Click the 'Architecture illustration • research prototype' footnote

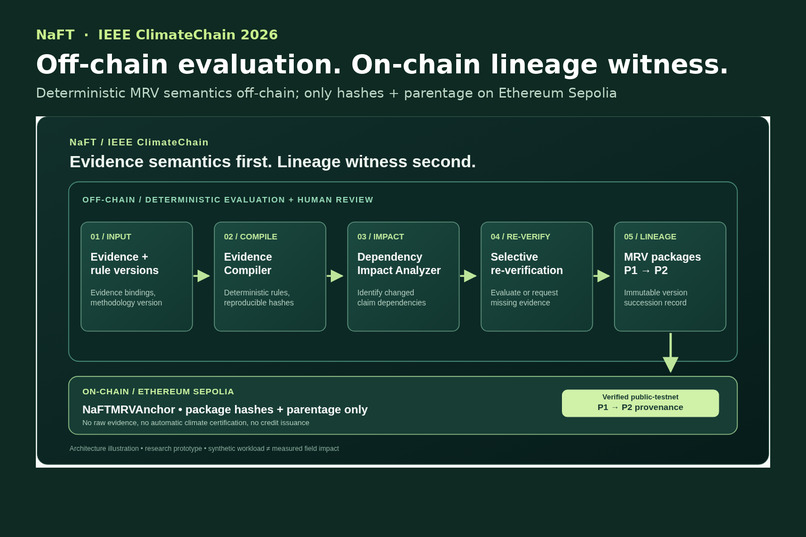click(x=204, y=449)
